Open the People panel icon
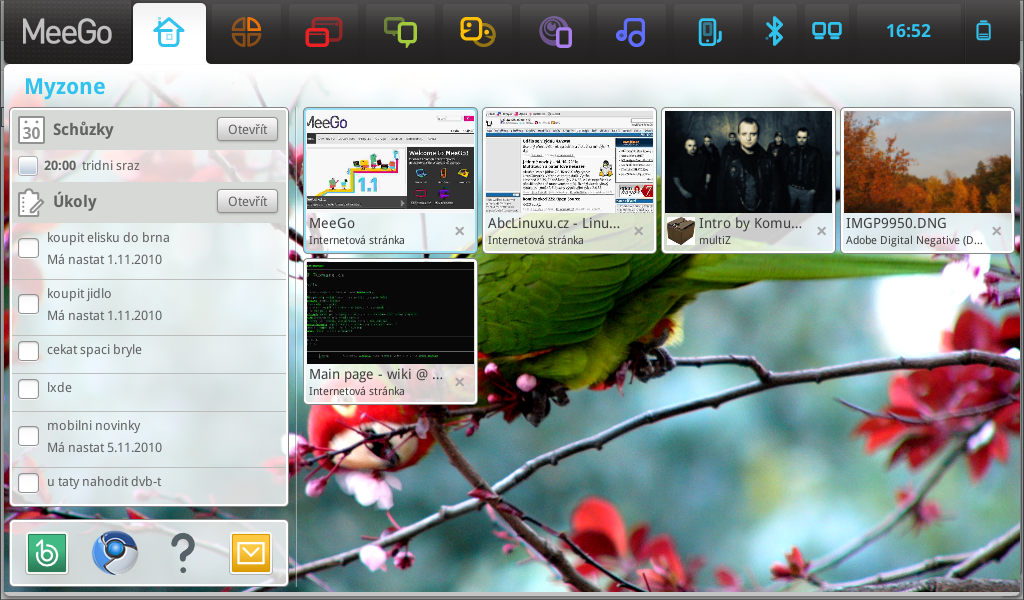1024x600 pixels. pyautogui.click(x=477, y=31)
